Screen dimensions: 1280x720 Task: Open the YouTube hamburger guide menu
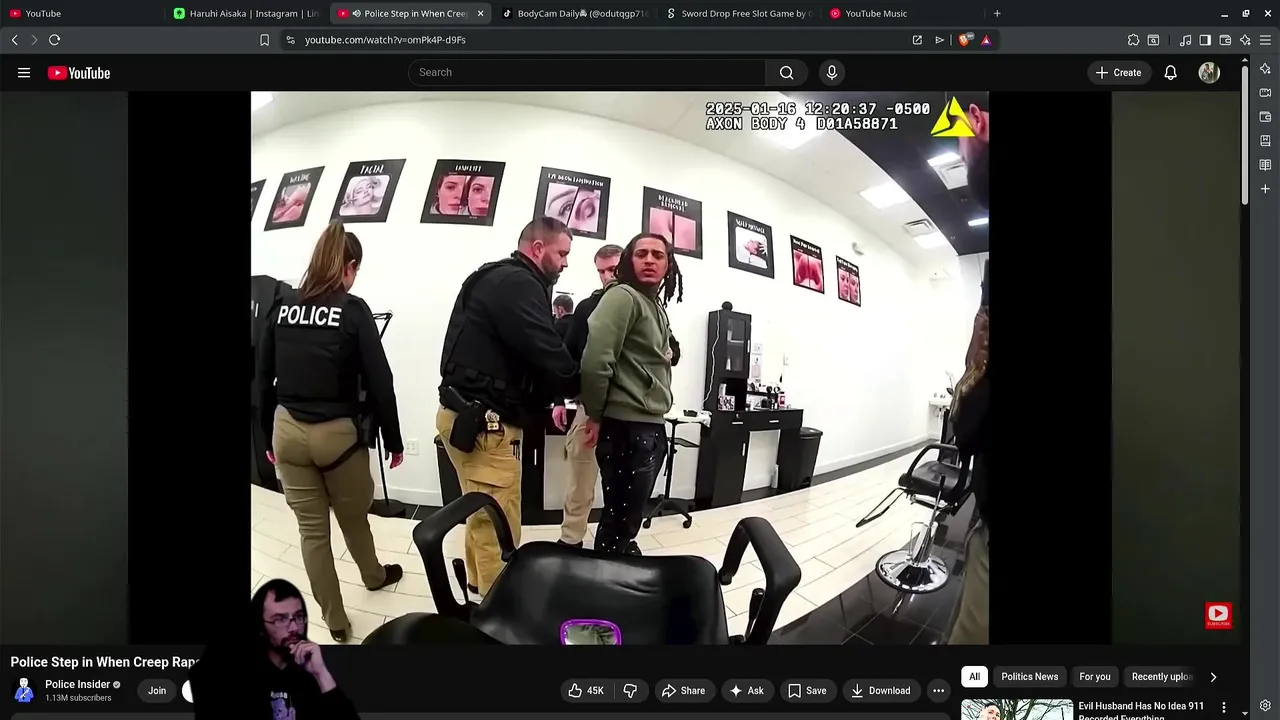(24, 73)
